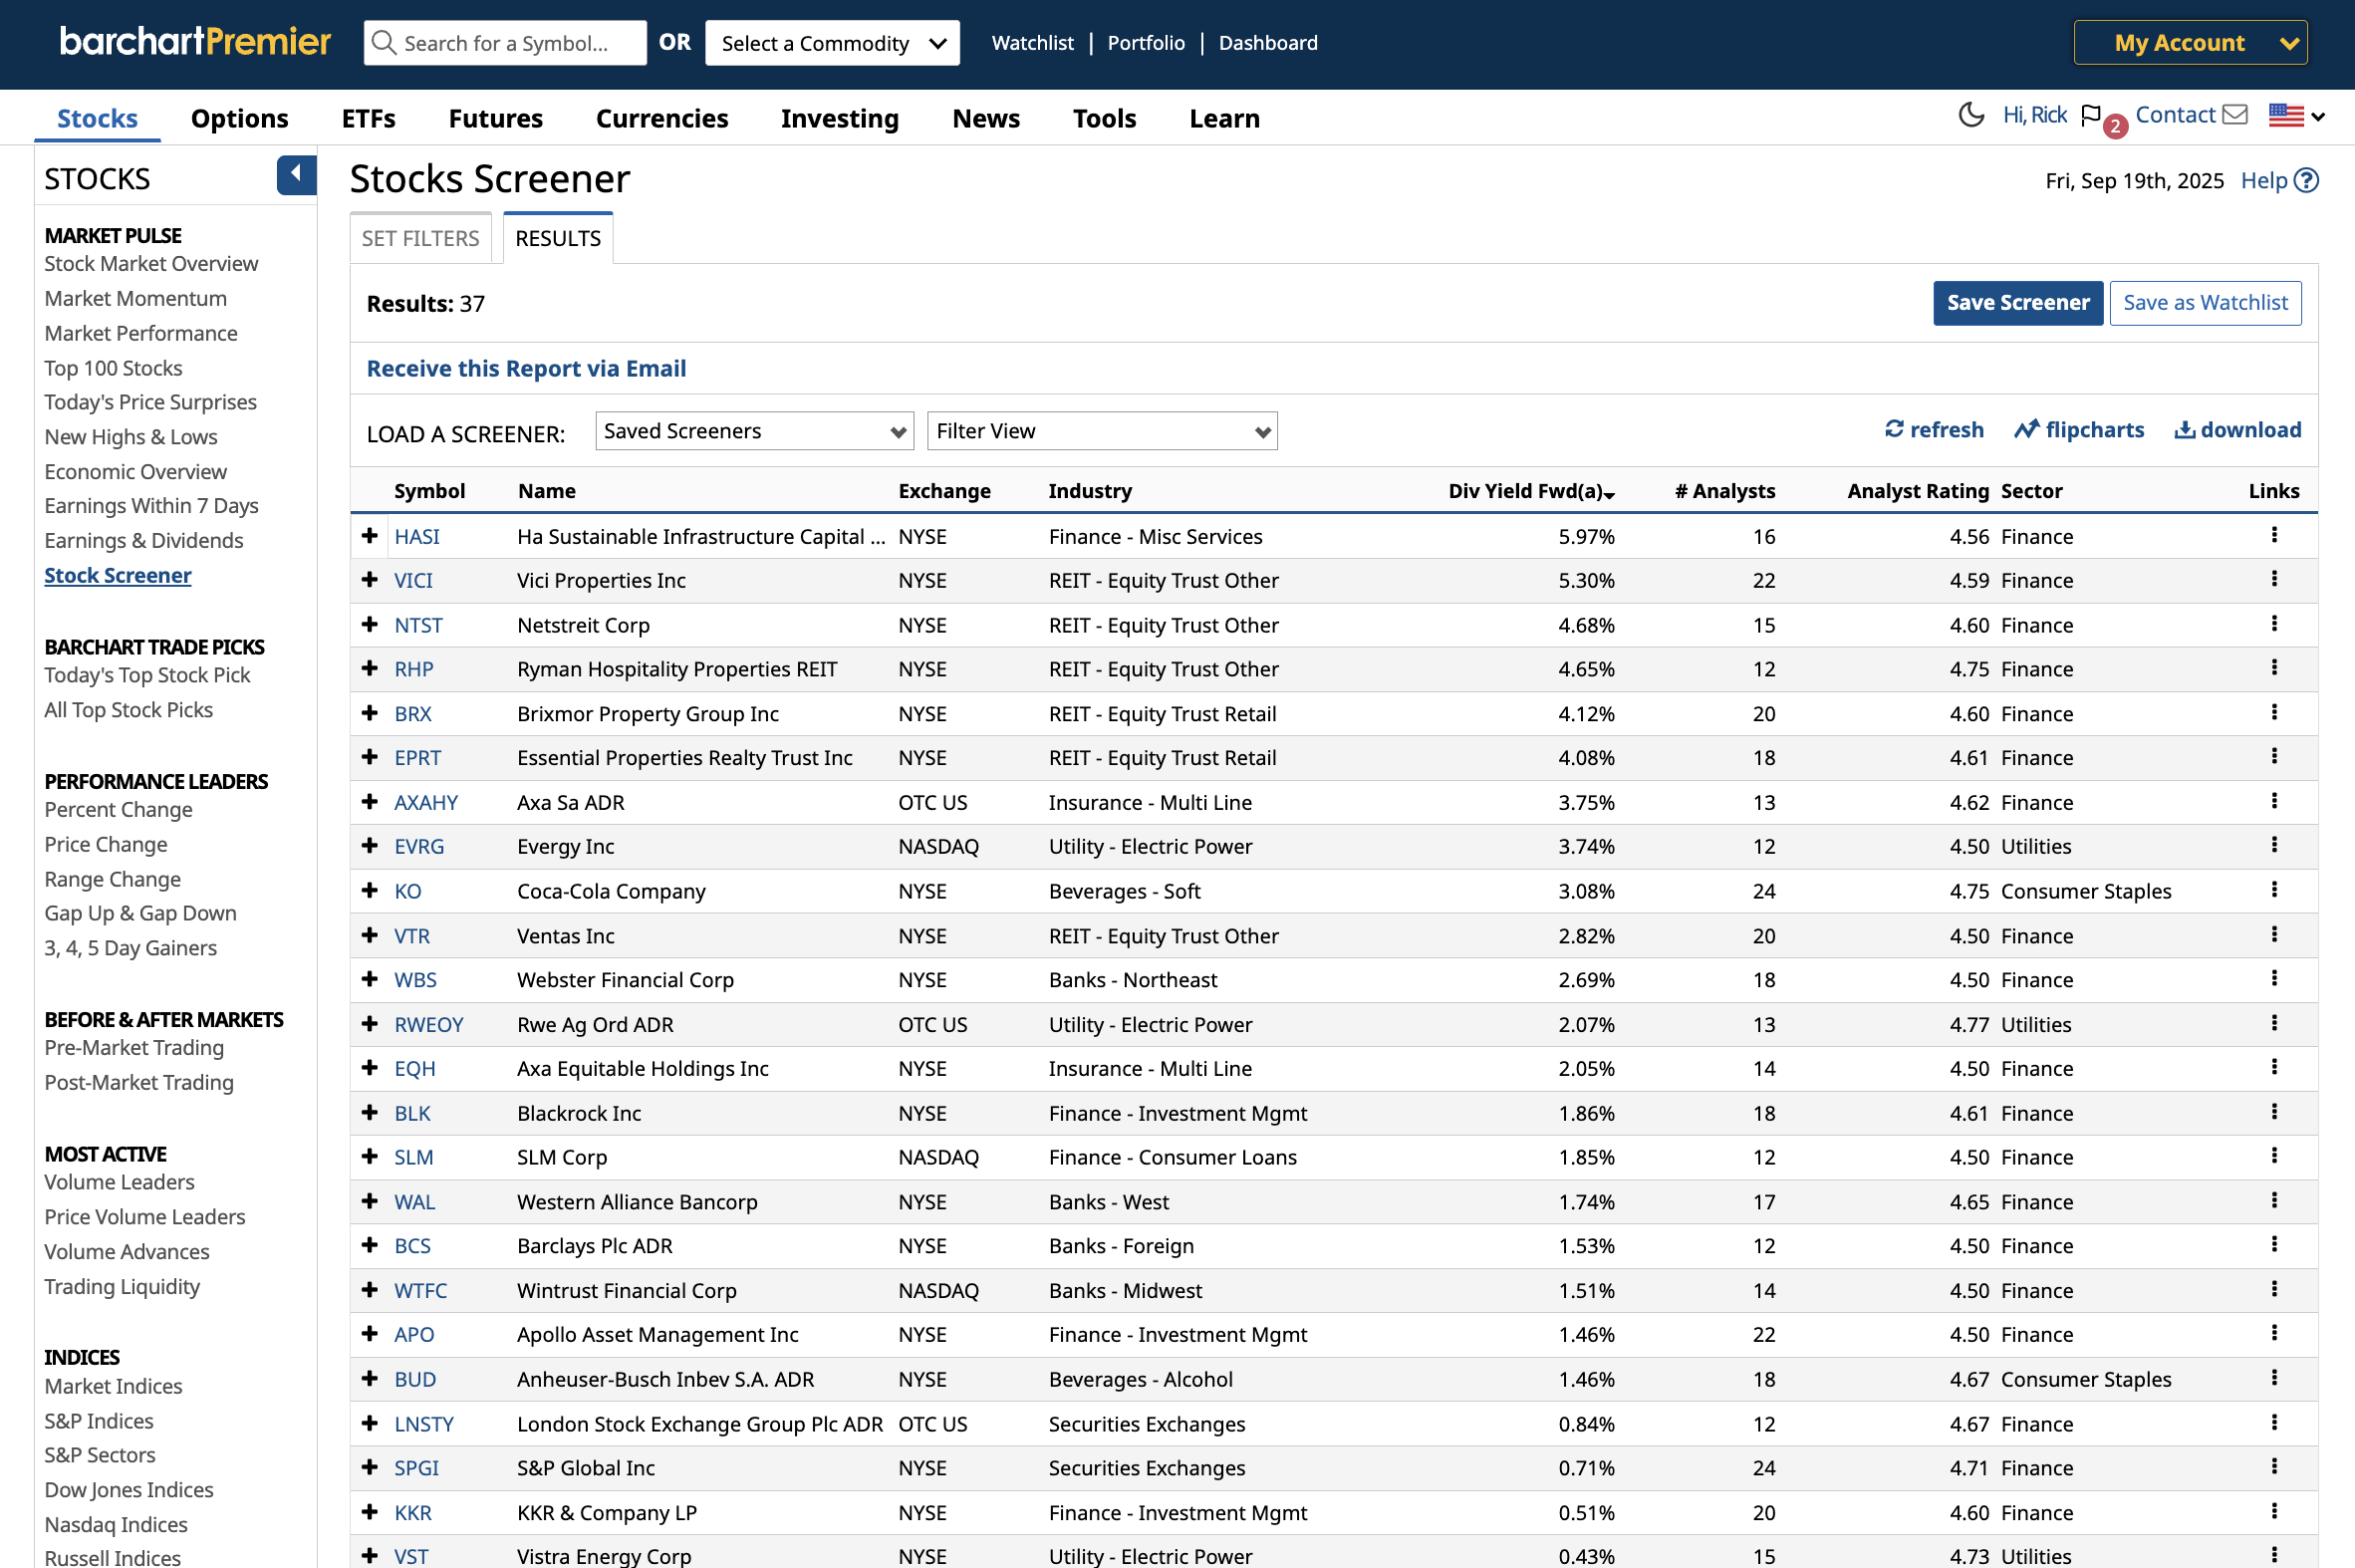Open Pre-Market Trading in sidebar
This screenshot has height=1568, width=2355.
tap(134, 1048)
